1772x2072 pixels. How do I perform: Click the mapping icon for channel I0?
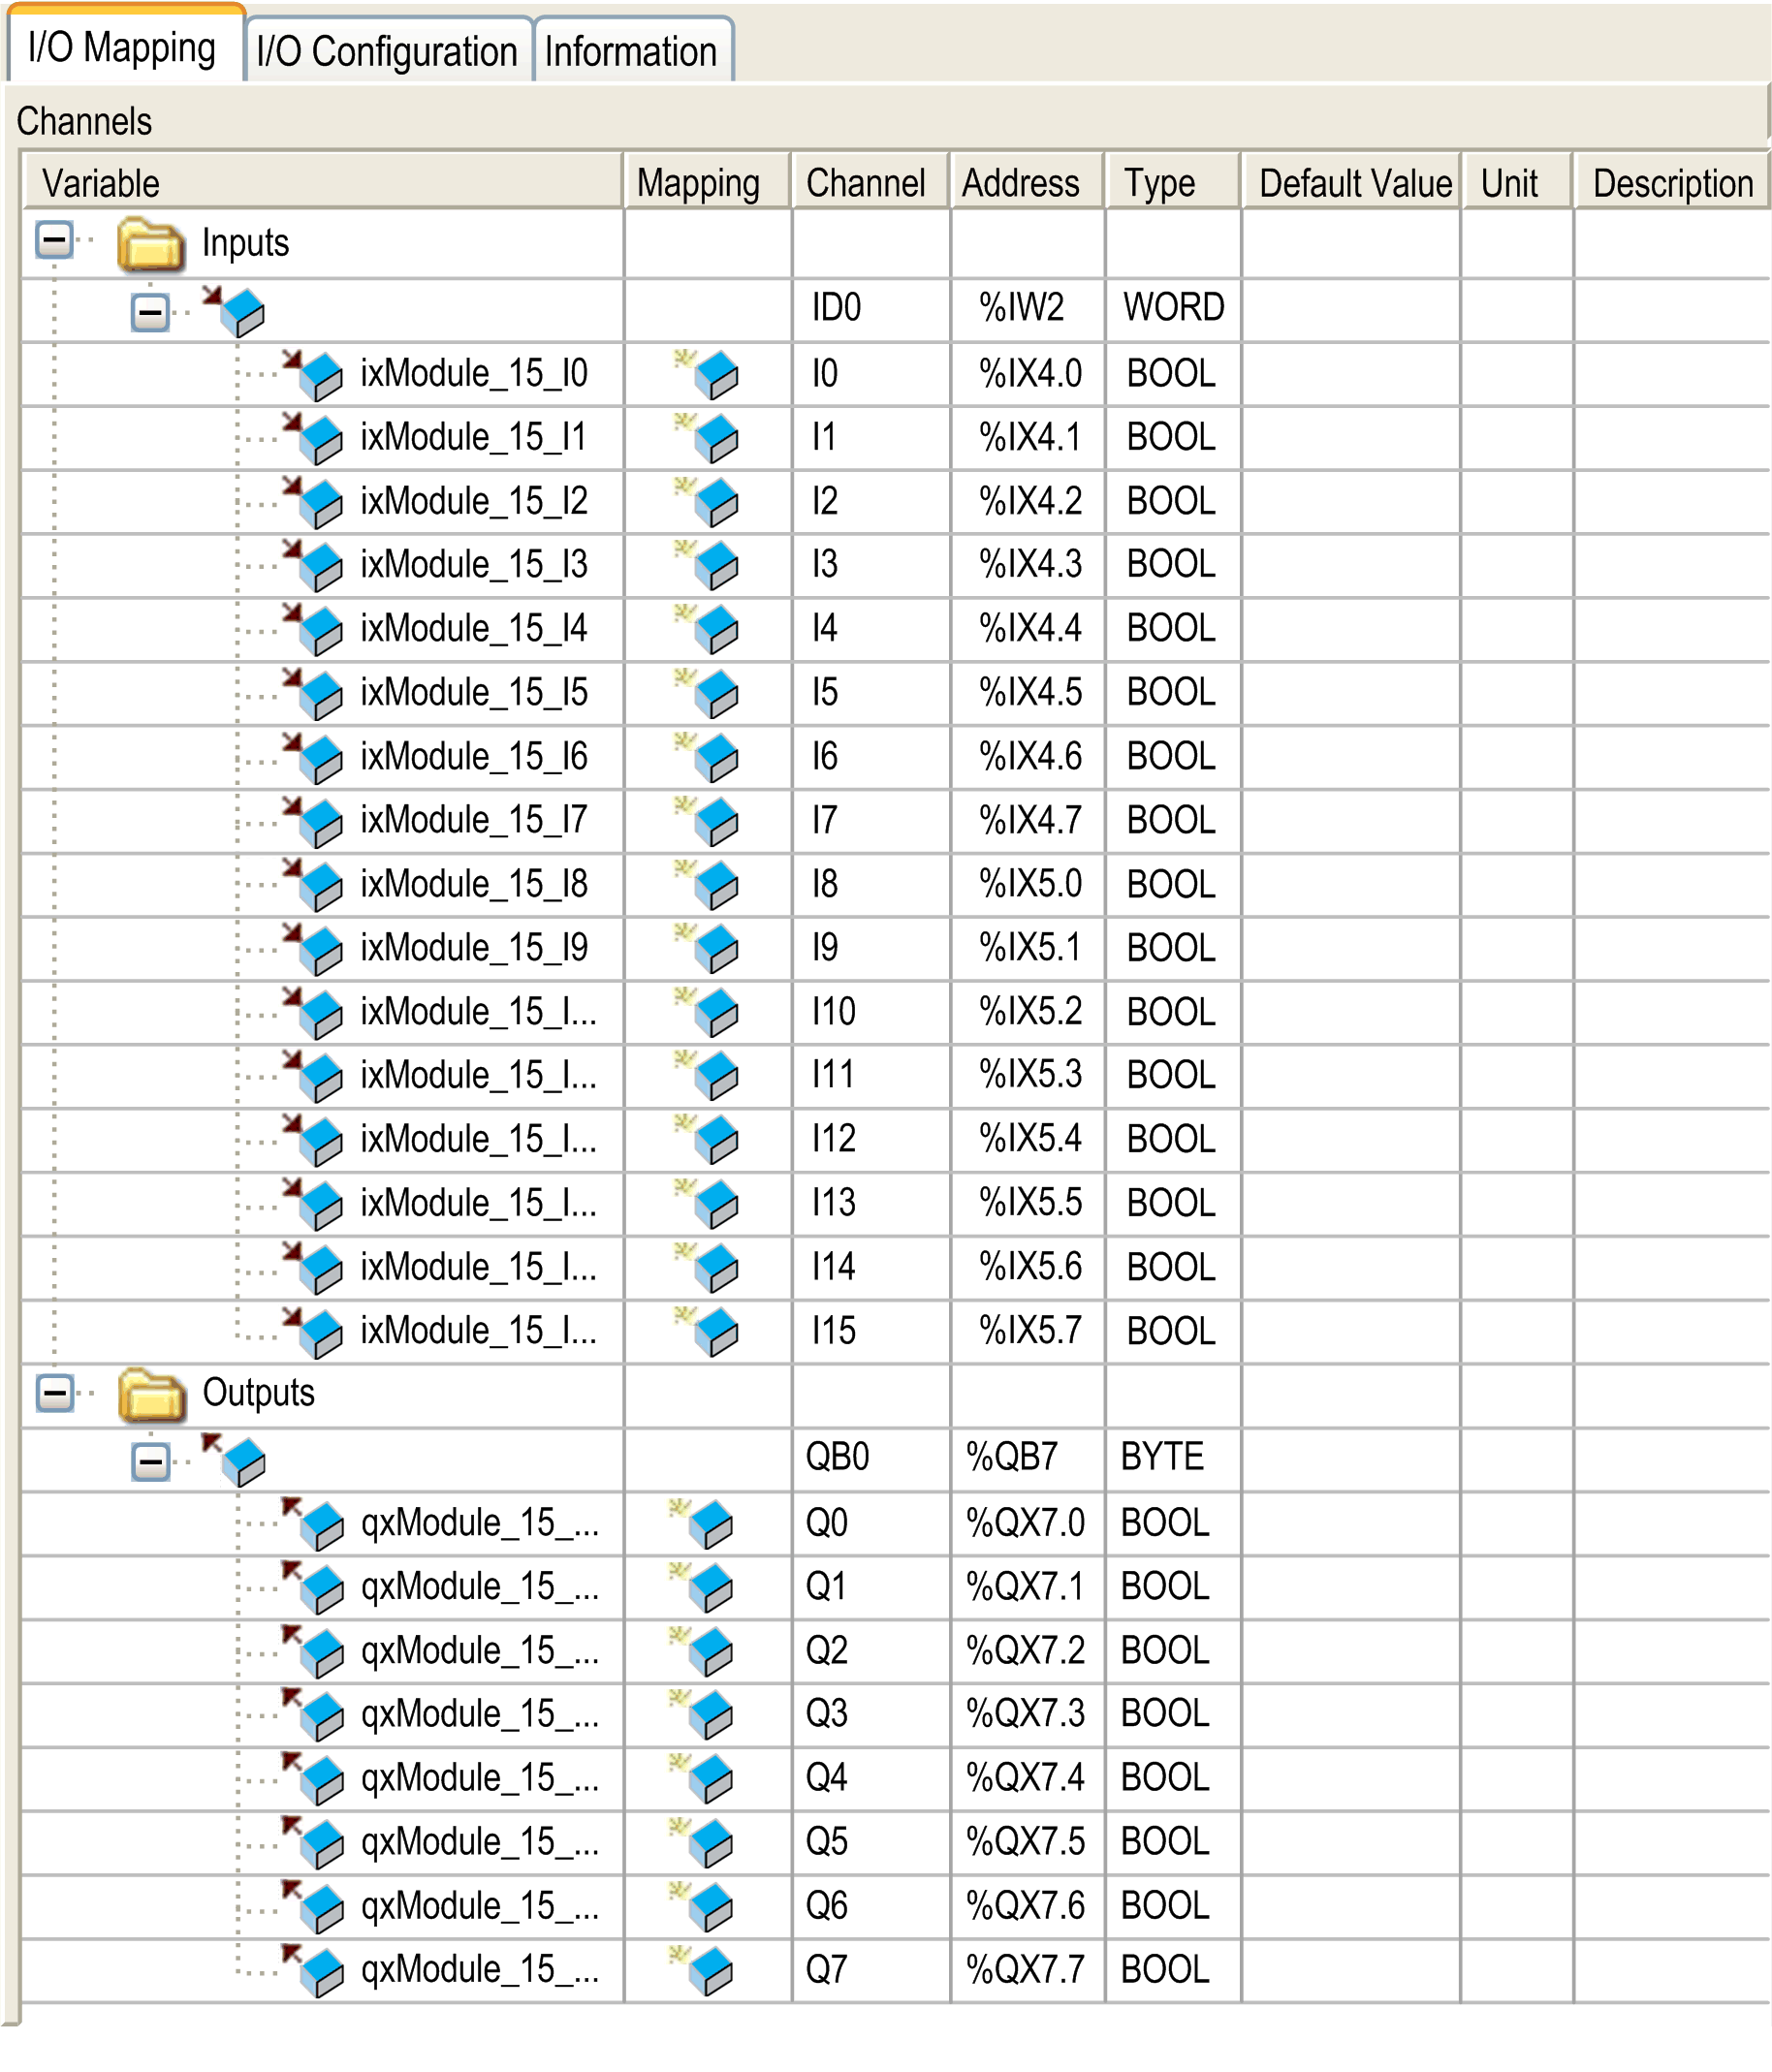click(706, 374)
